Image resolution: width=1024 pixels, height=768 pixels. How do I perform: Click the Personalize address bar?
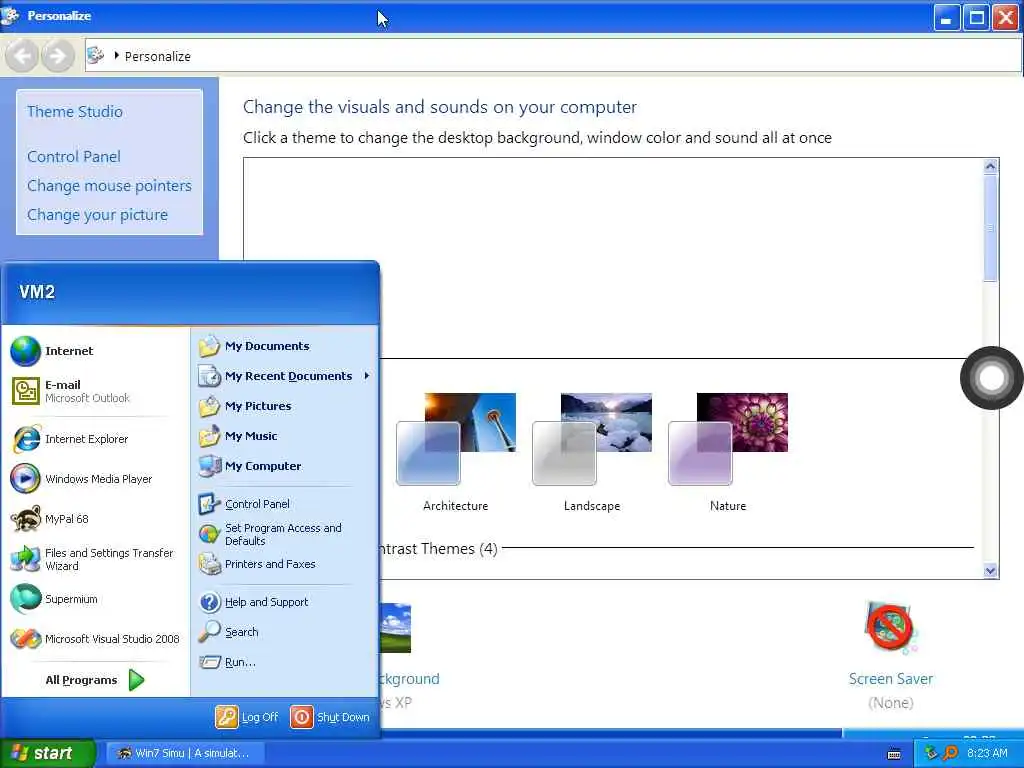tap(552, 56)
